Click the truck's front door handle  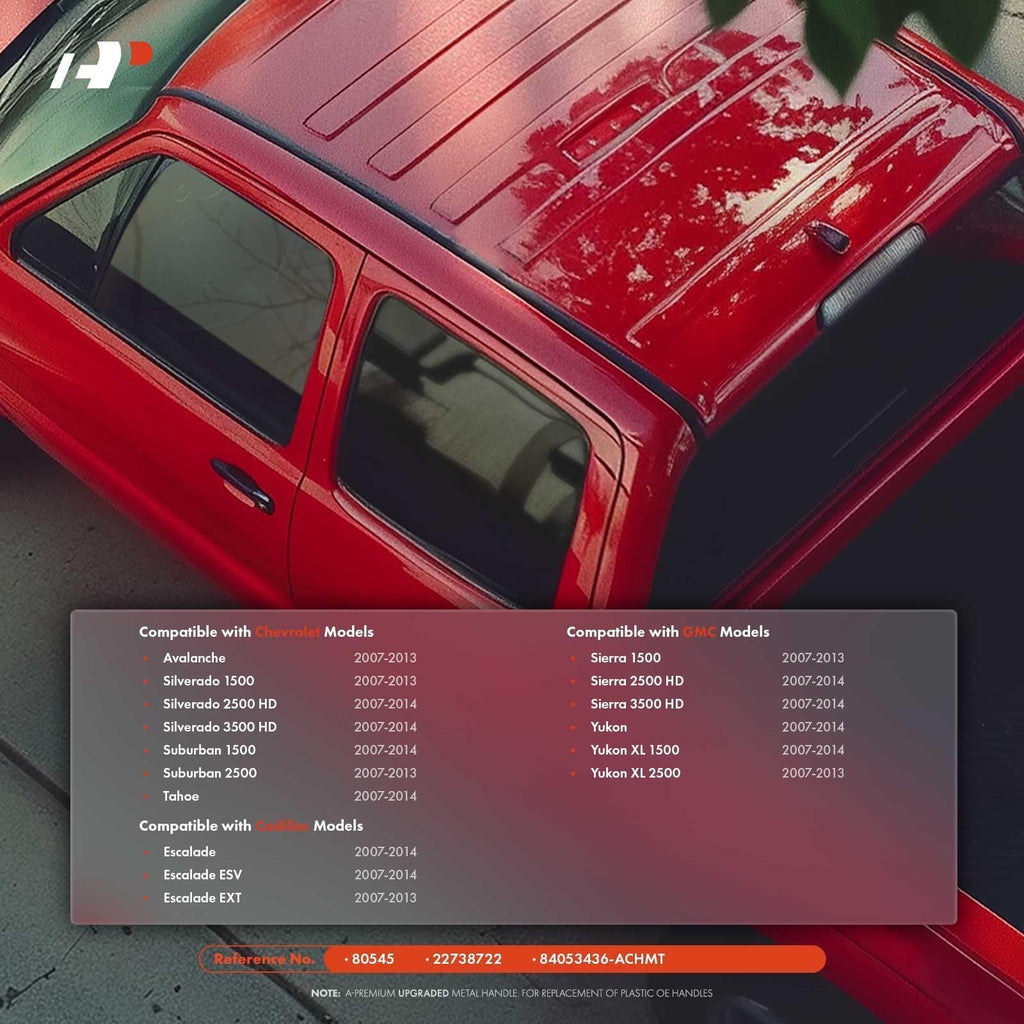click(242, 486)
